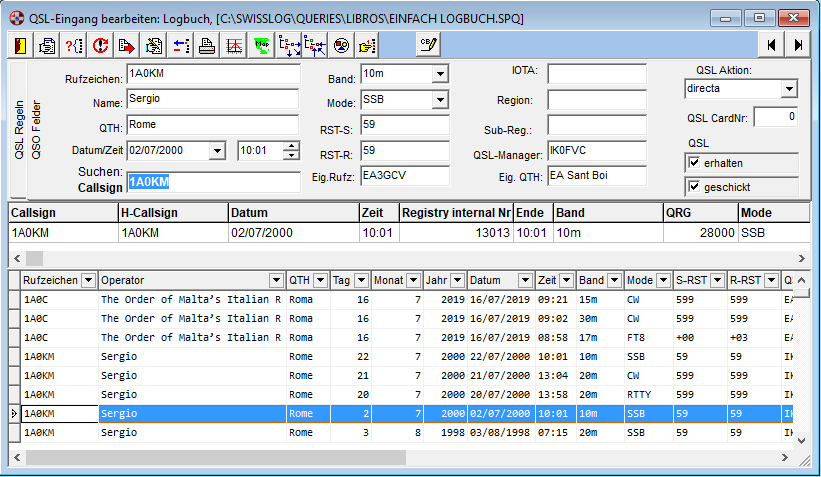Select the 'QSO Felder' vertical tab
Viewport: 821px width, 477px height.
coord(36,130)
